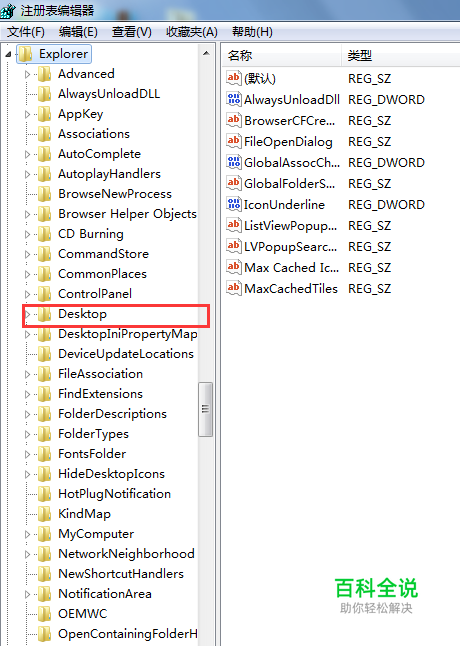Screen dimensions: 460x646
Task: Collapse the Explorer key
Action: 8,54
